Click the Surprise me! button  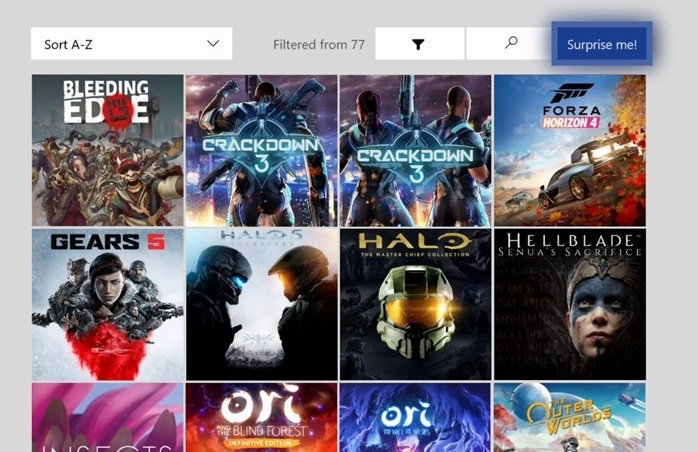tap(602, 44)
